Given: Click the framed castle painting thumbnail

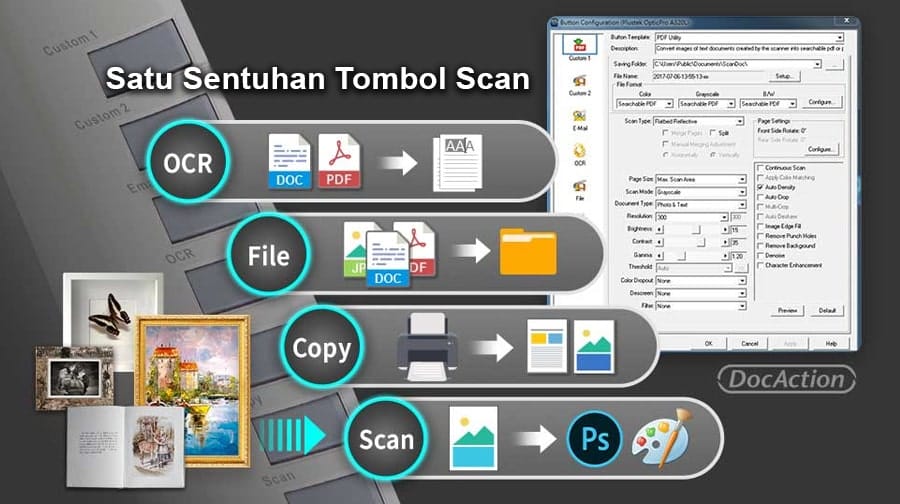Looking at the screenshot, I should click(x=192, y=390).
